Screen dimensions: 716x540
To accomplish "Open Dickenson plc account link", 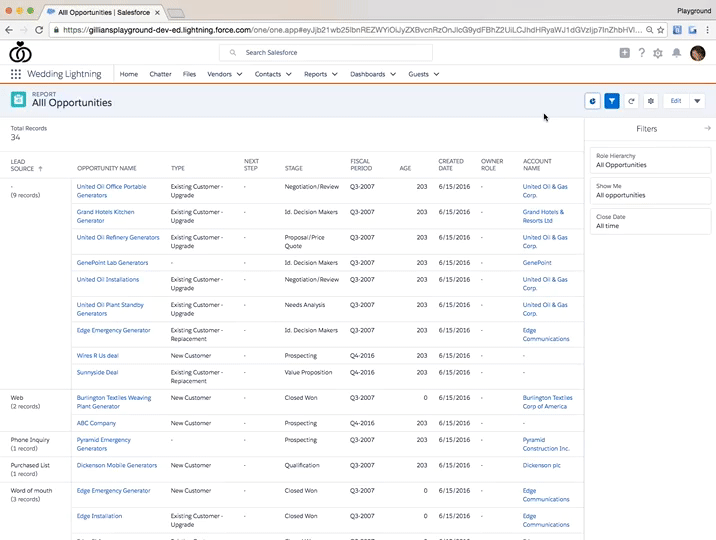I will click(542, 465).
